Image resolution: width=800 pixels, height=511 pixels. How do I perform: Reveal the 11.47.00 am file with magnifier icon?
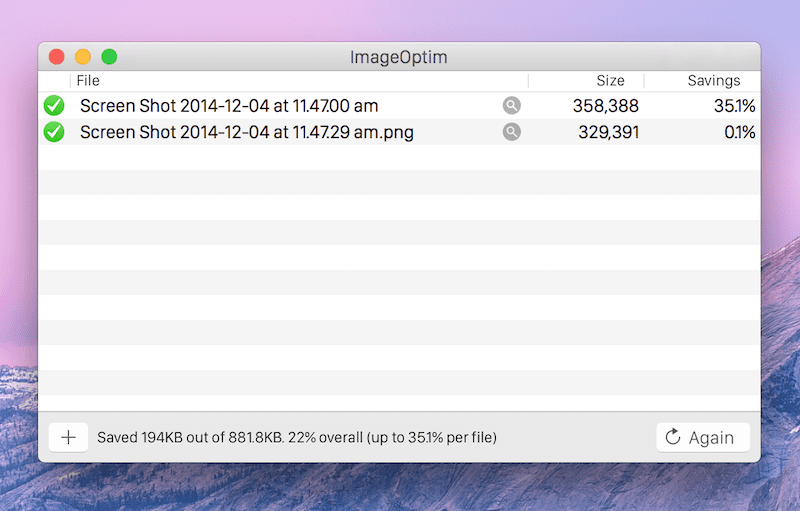pyautogui.click(x=511, y=106)
